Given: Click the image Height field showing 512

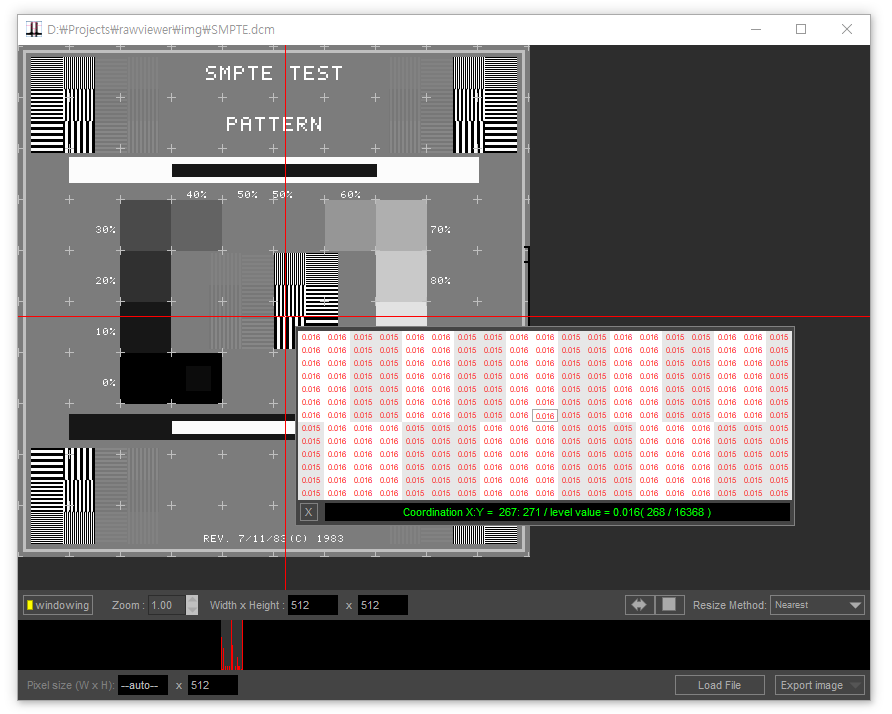Looking at the screenshot, I should click(x=383, y=605).
